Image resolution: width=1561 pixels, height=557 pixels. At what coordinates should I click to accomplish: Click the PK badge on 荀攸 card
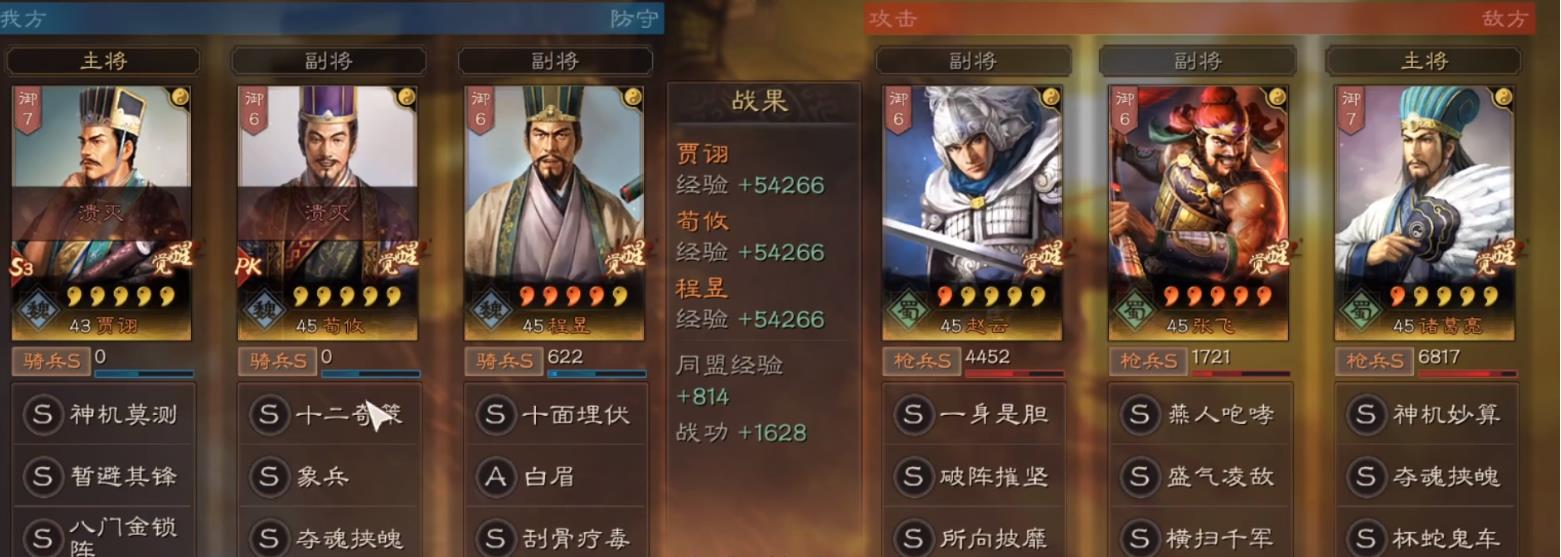251,268
